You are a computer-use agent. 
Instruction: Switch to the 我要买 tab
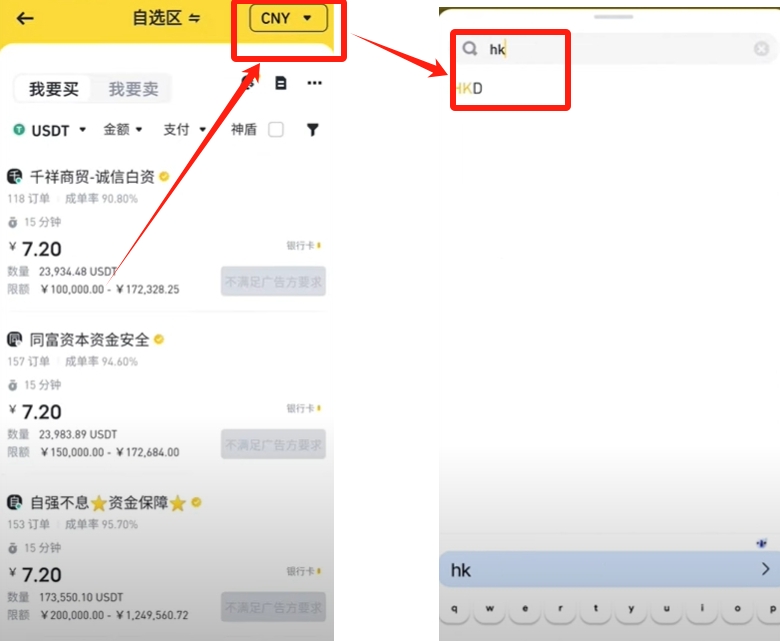(53, 89)
